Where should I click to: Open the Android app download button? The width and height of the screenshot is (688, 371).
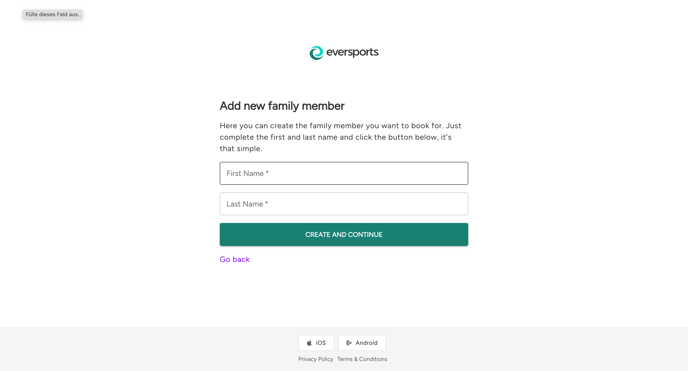[362, 343]
